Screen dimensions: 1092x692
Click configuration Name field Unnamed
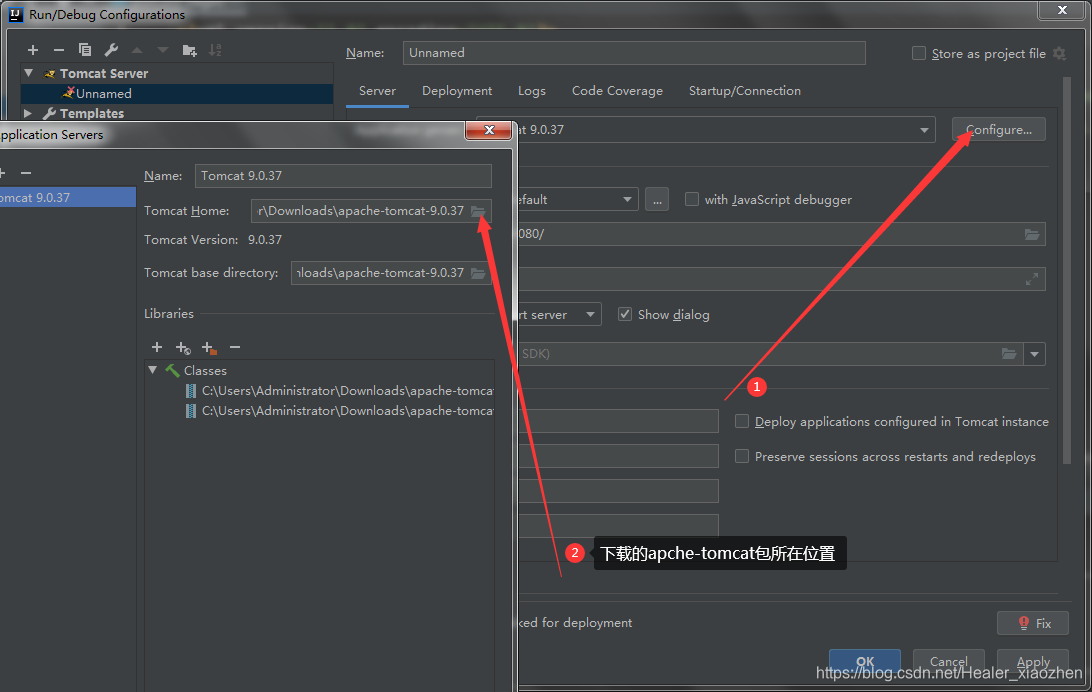(x=634, y=53)
